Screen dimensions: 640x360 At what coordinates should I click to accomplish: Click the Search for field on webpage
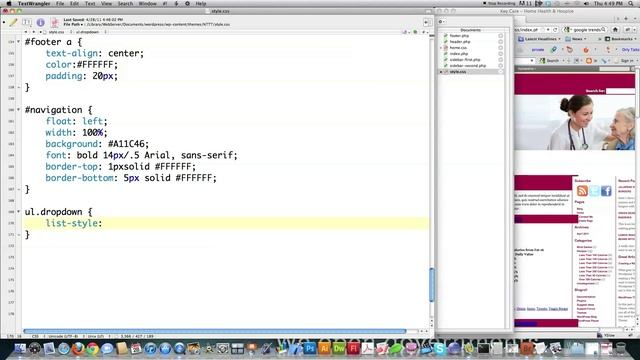[620, 91]
